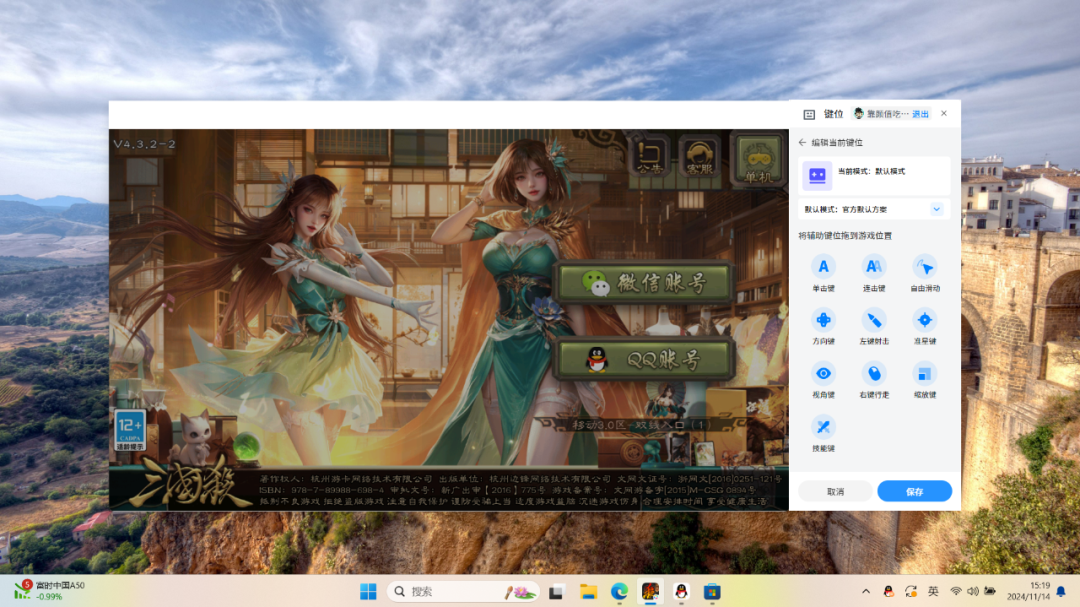
Task: Select the 单击键 single-click key icon
Action: click(x=823, y=267)
